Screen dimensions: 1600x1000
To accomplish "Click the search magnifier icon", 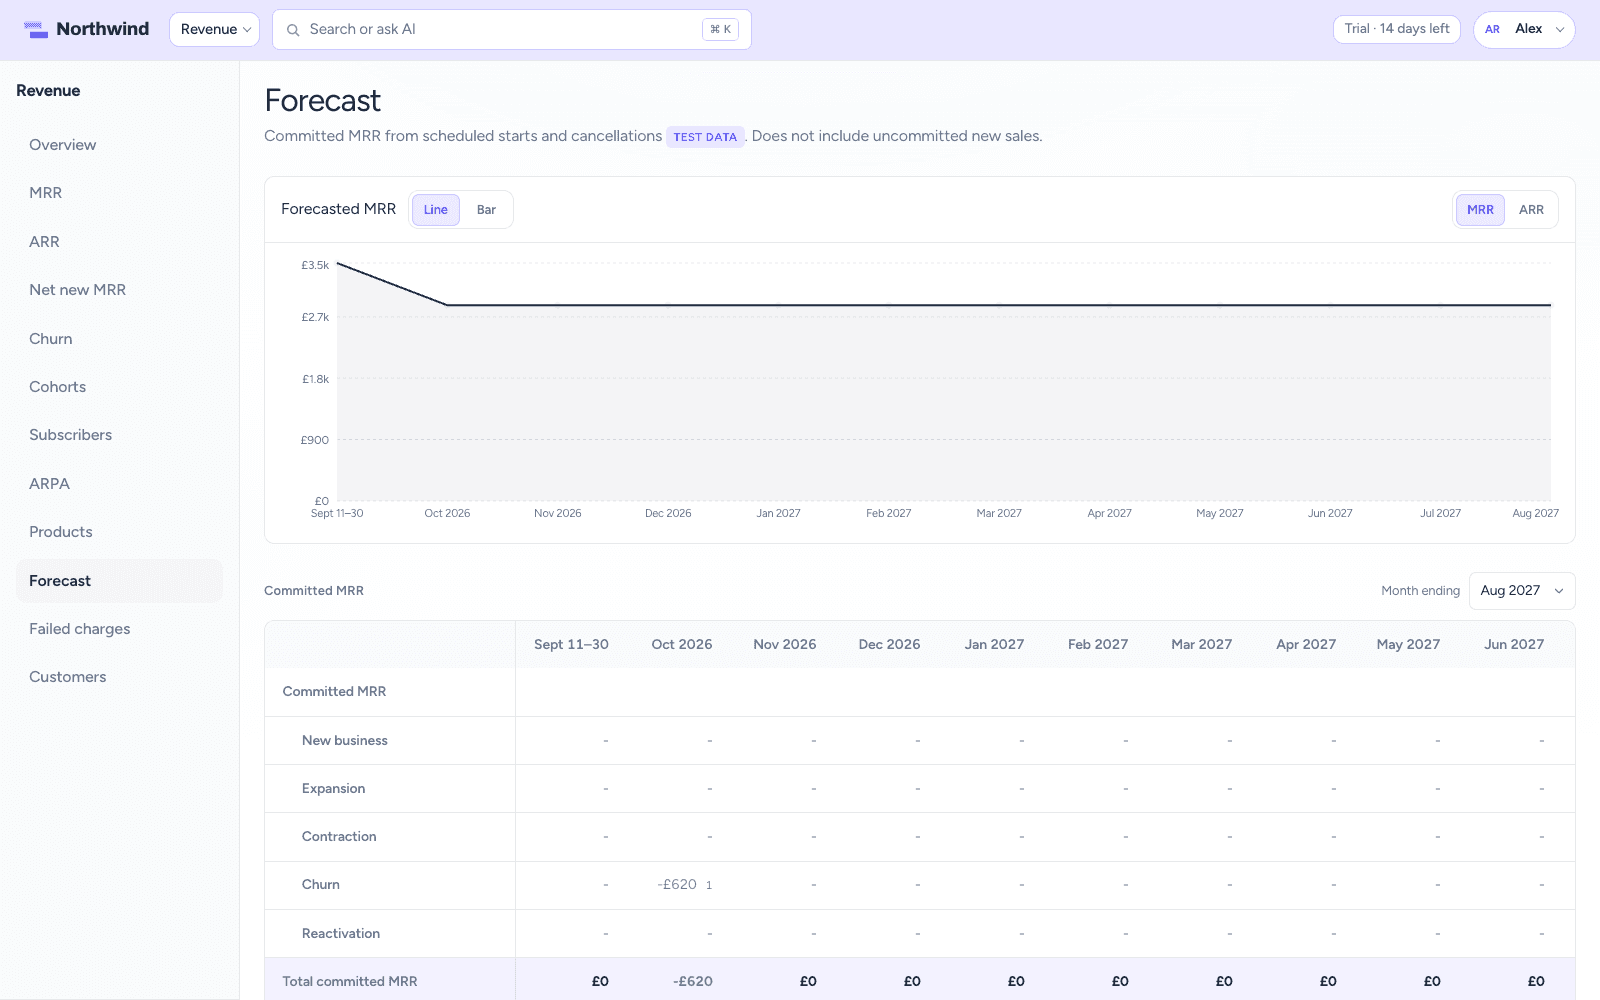I will [293, 30].
